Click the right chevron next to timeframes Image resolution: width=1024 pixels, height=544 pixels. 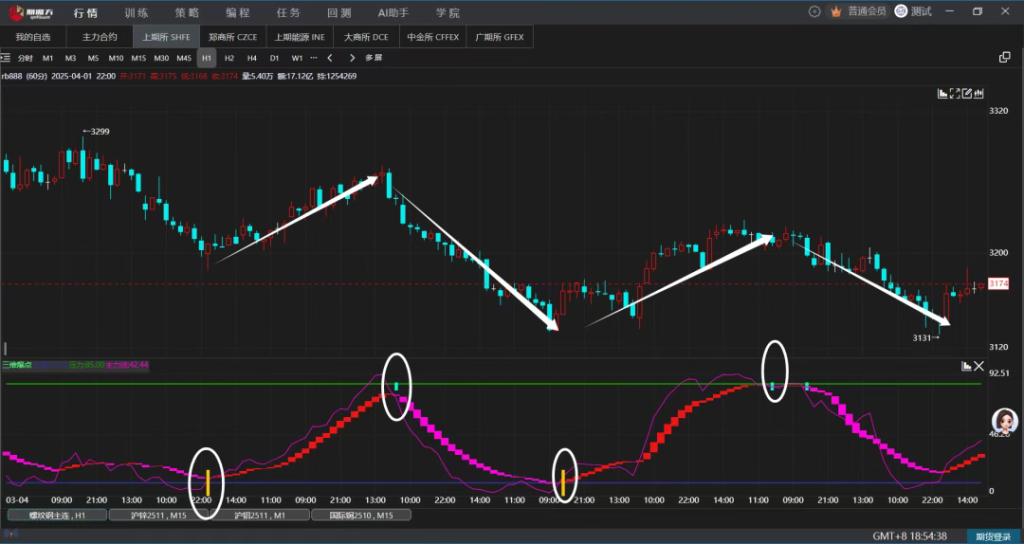pos(351,58)
